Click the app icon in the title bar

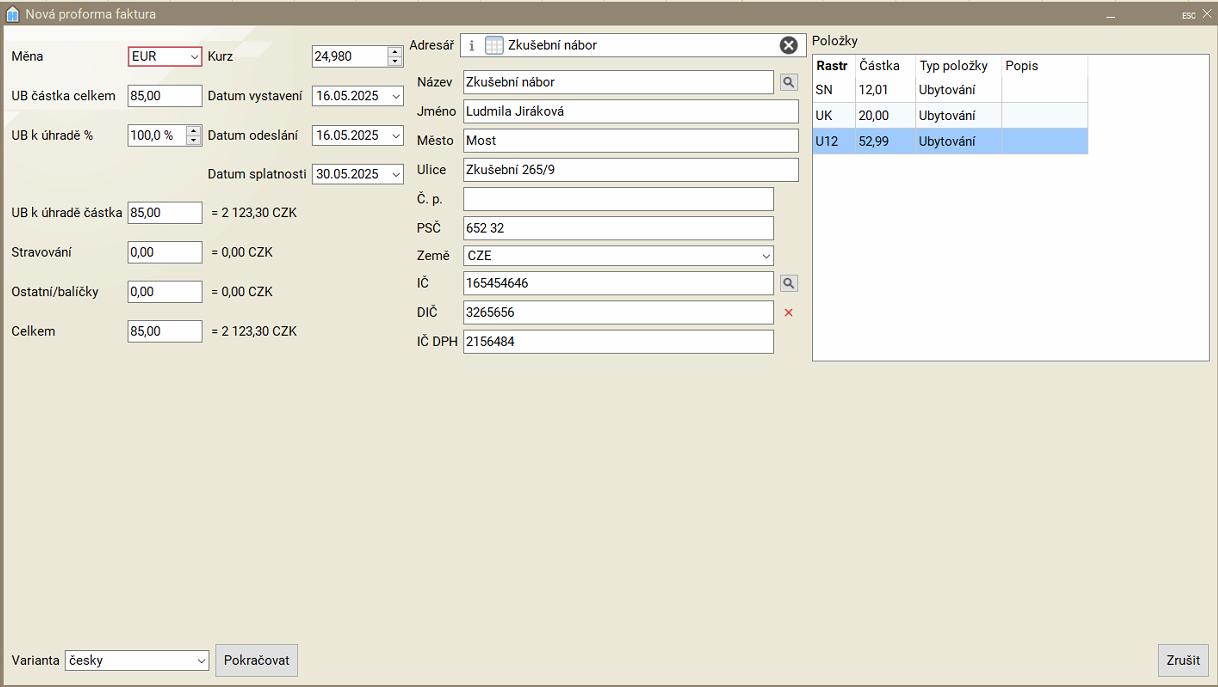pyautogui.click(x=13, y=15)
